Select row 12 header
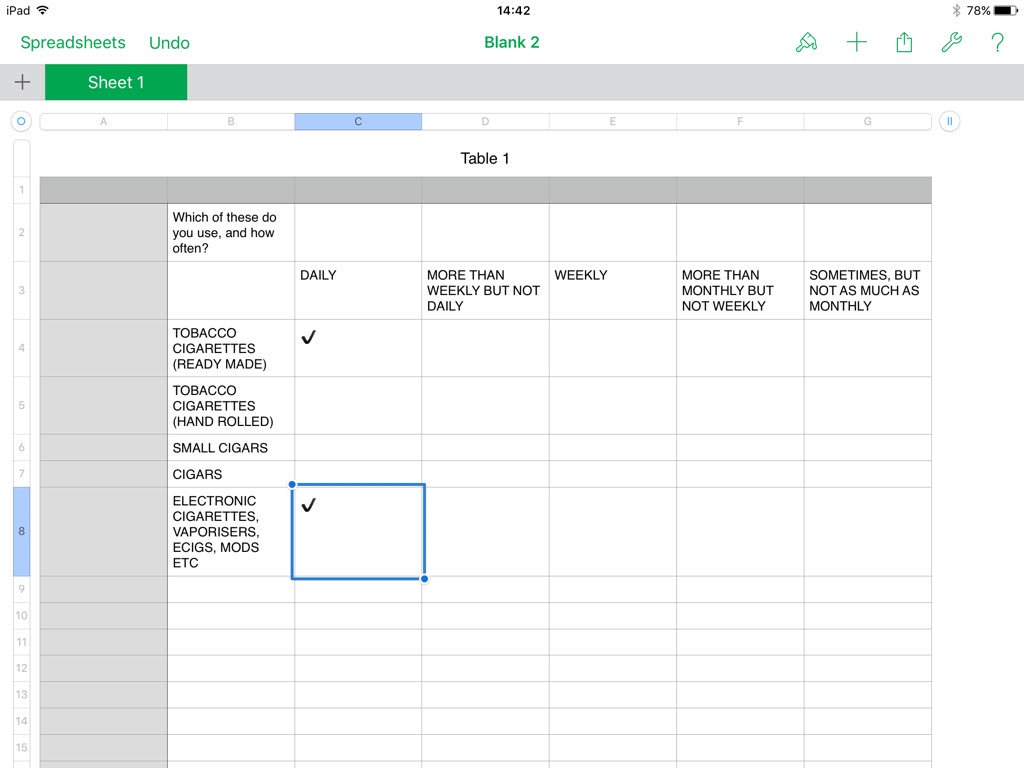The width and height of the screenshot is (1024, 768). (22, 668)
